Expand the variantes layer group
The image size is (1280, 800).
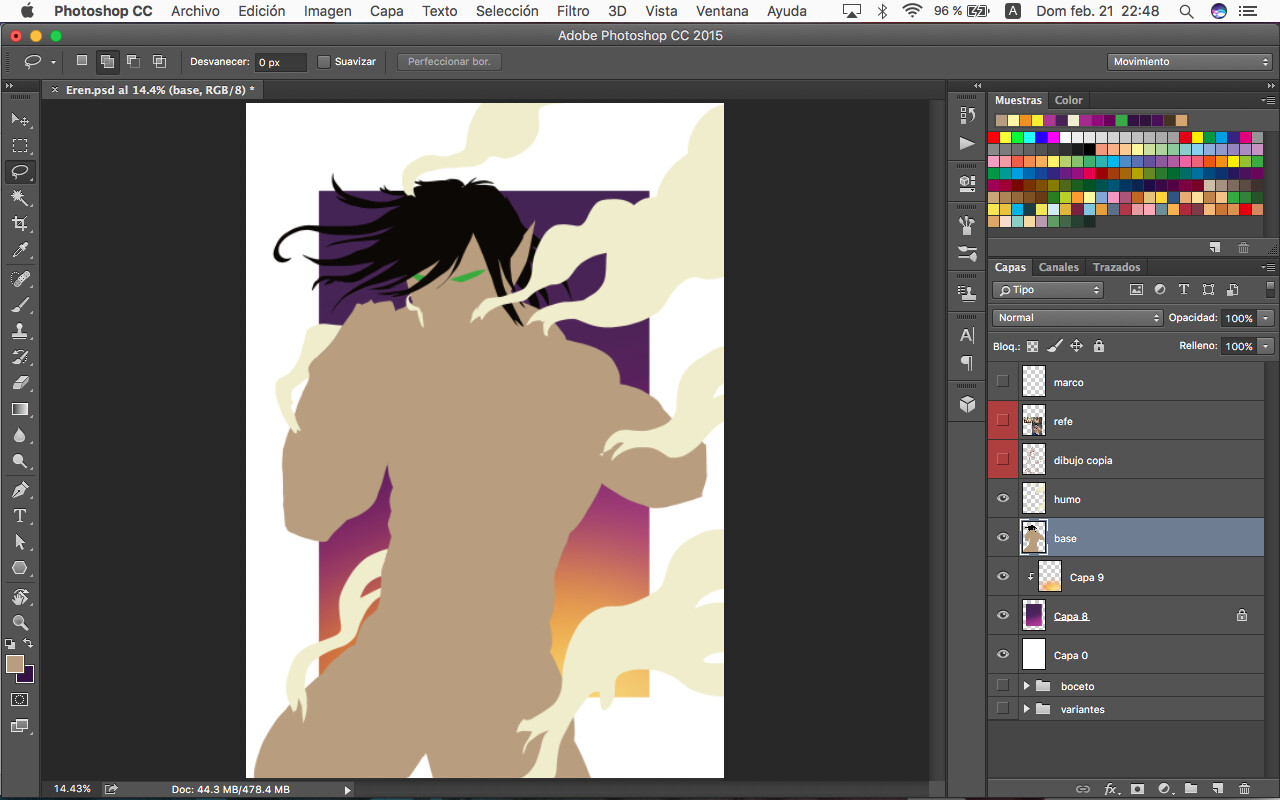1026,709
